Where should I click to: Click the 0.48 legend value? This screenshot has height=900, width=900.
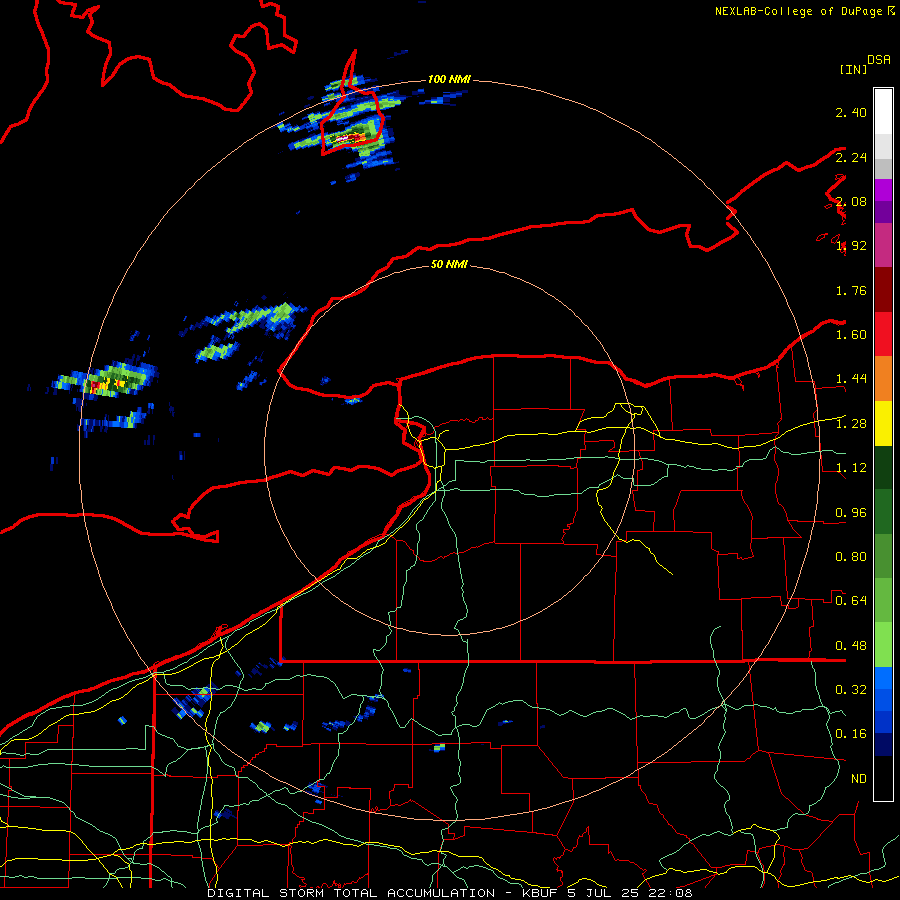click(851, 646)
